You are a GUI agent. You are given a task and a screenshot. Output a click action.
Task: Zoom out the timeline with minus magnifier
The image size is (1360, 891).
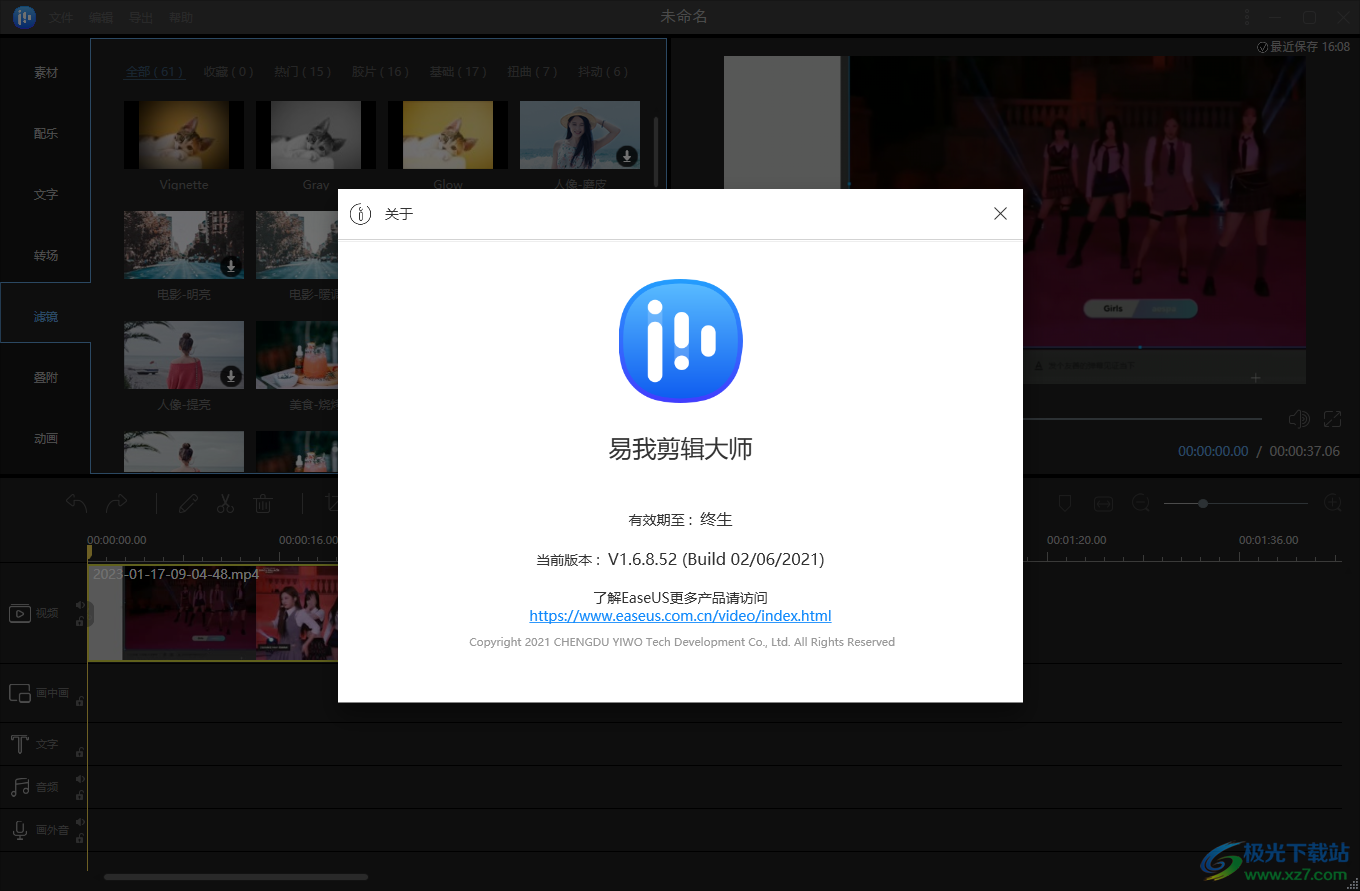coord(1141,503)
